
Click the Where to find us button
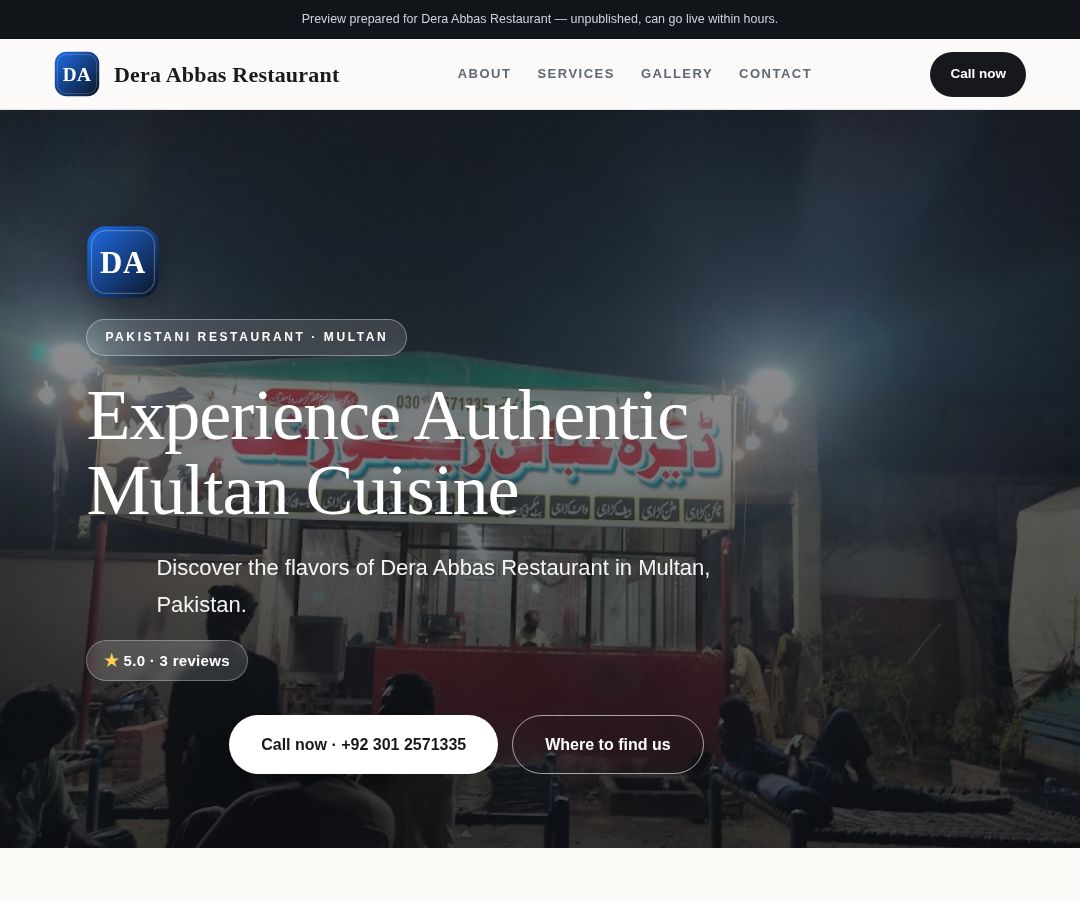point(608,744)
